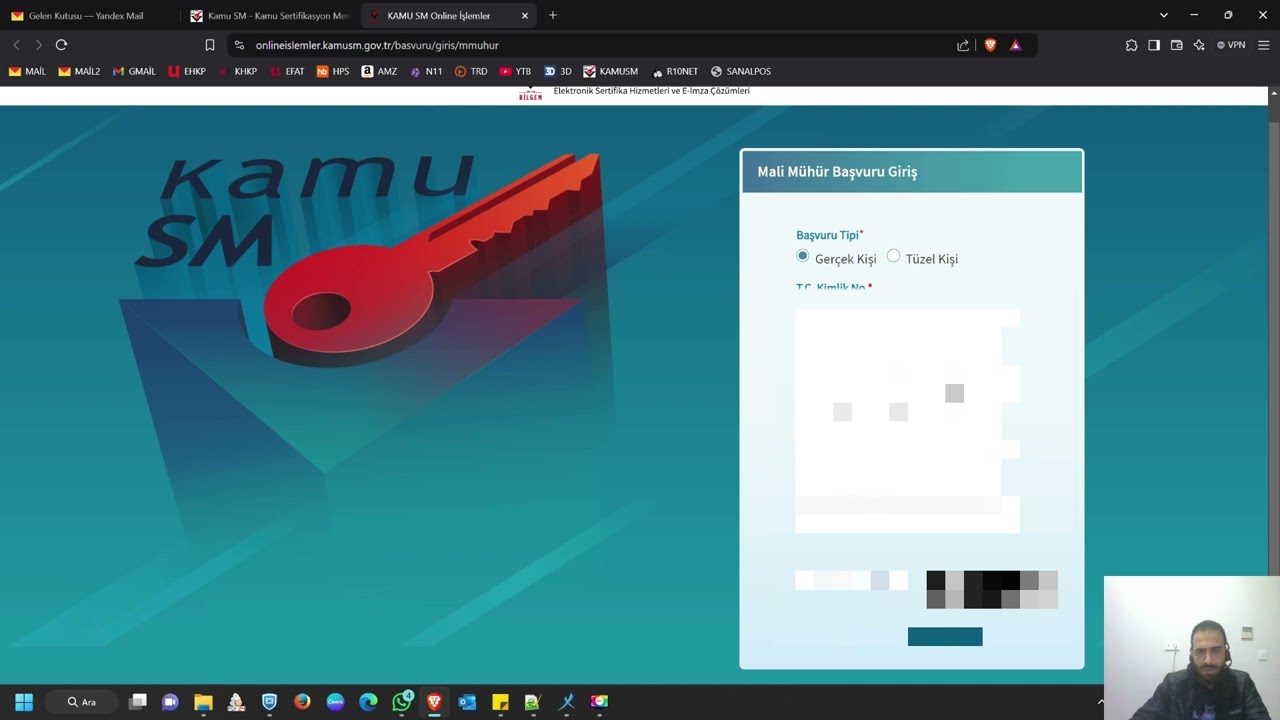
Task: Open a new browser tab
Action: 553,15
